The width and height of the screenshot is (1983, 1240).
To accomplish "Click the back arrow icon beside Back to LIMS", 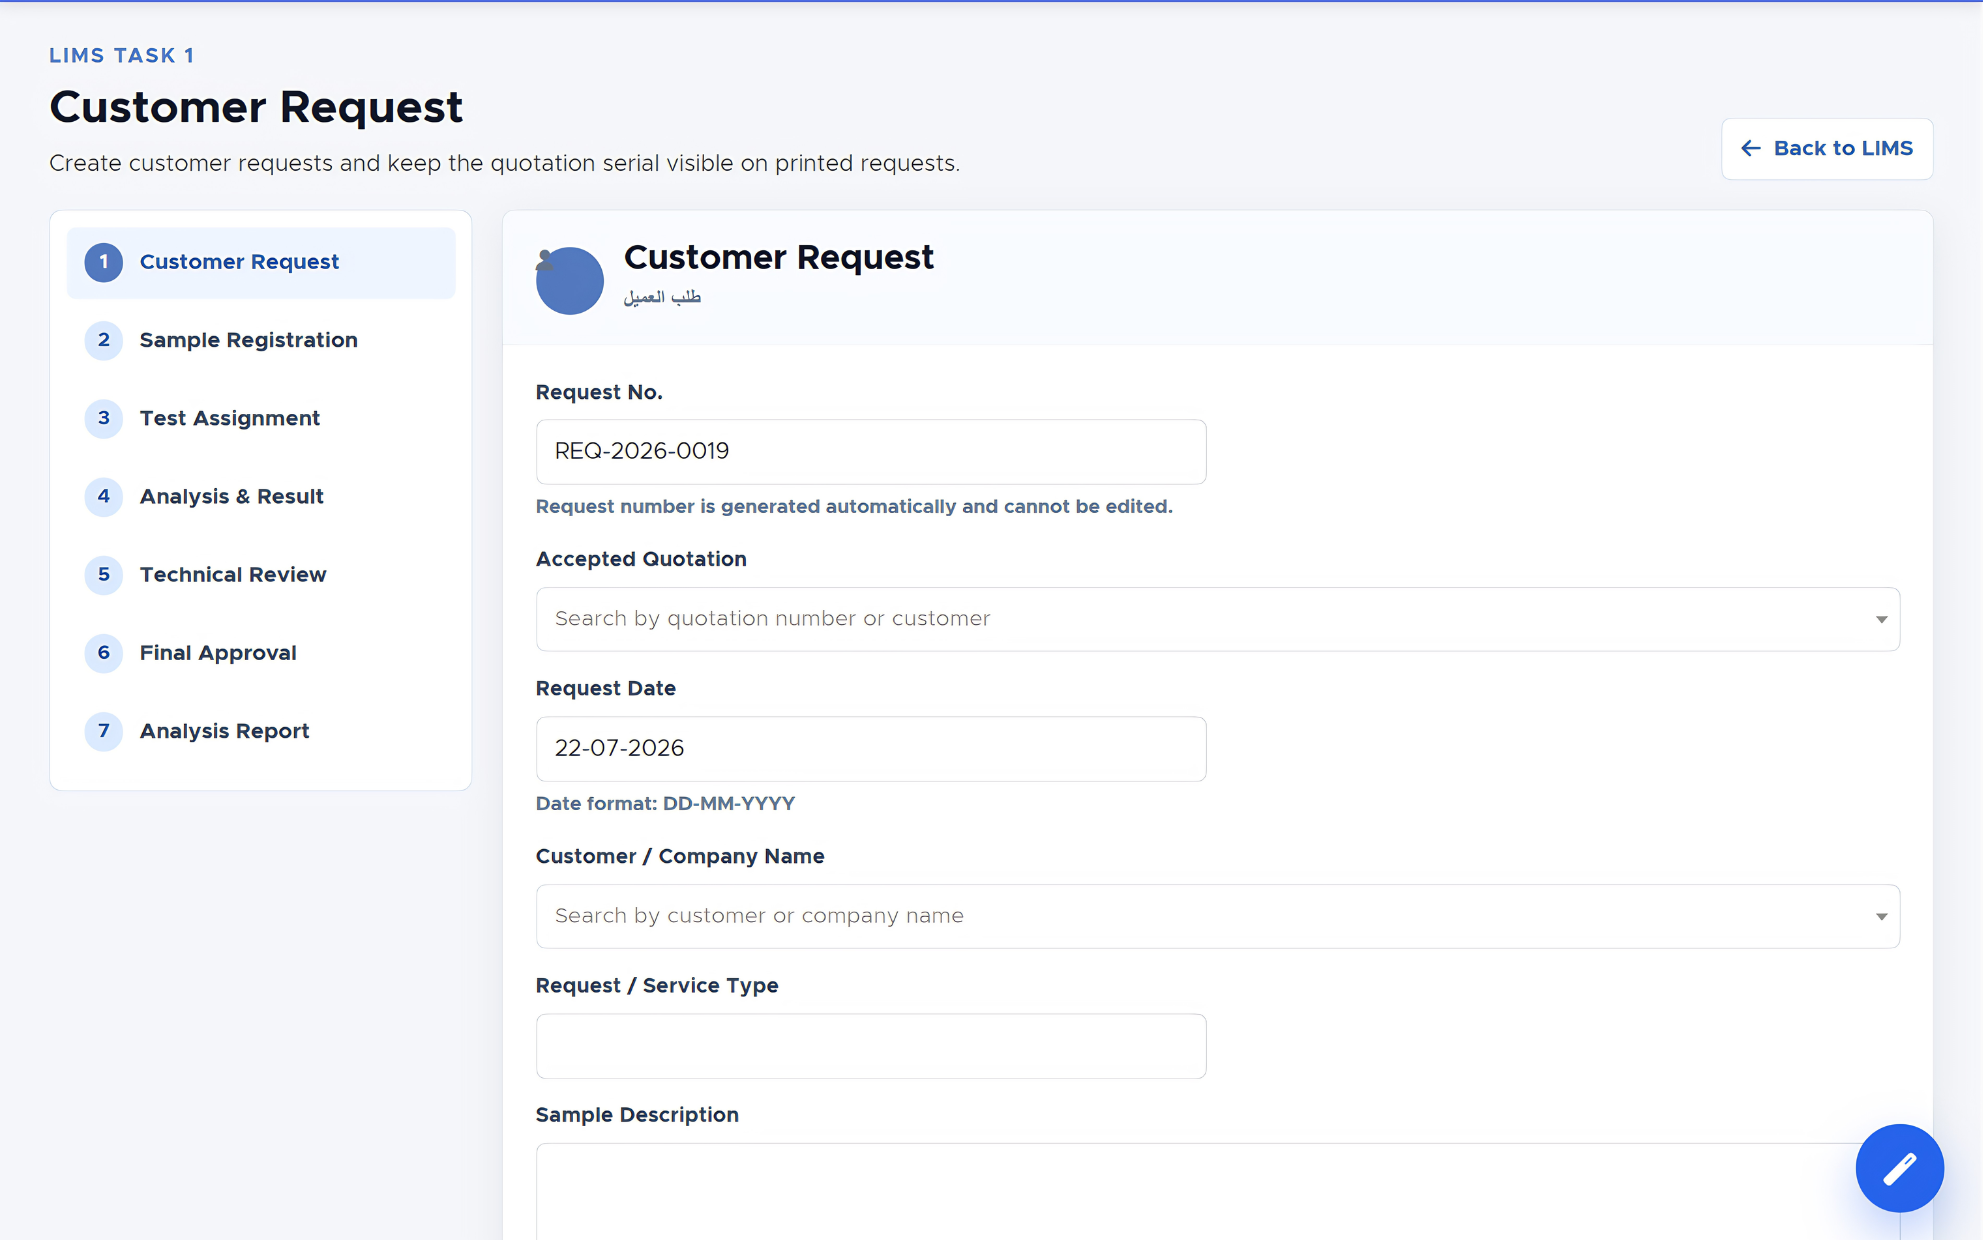I will pos(1750,148).
